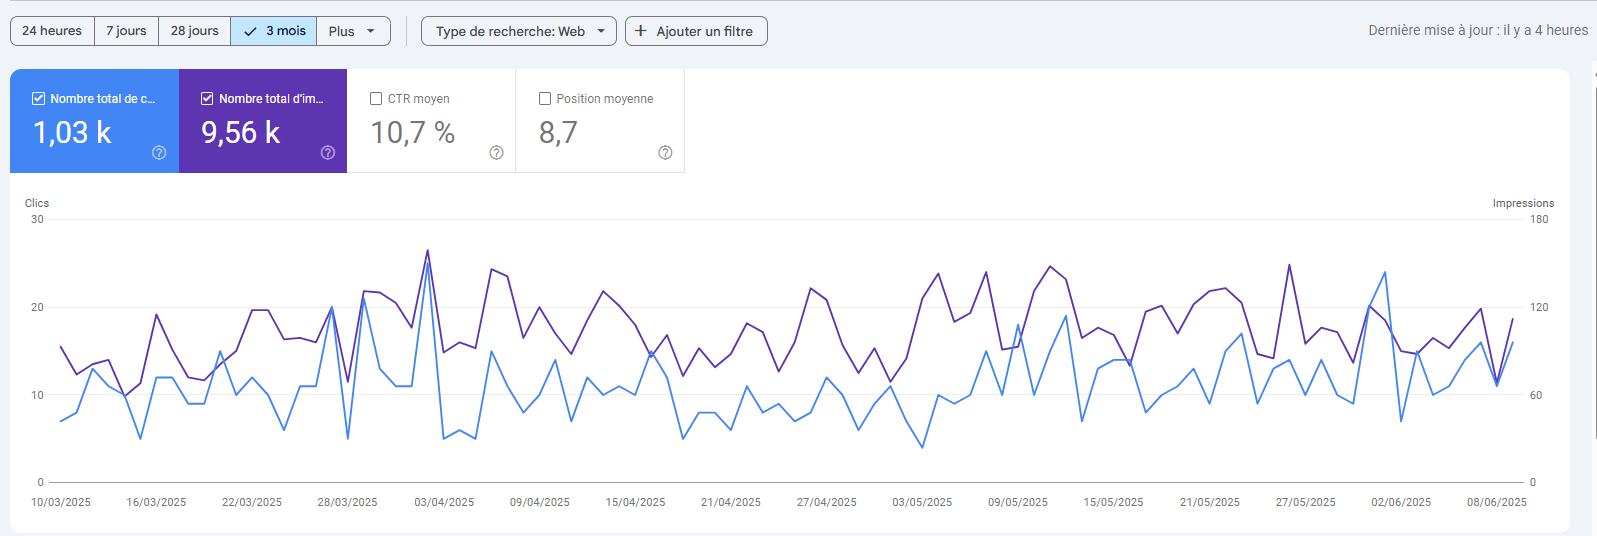Click the plus icon in Ajouter un filtre
1597x536 pixels.
click(x=641, y=31)
